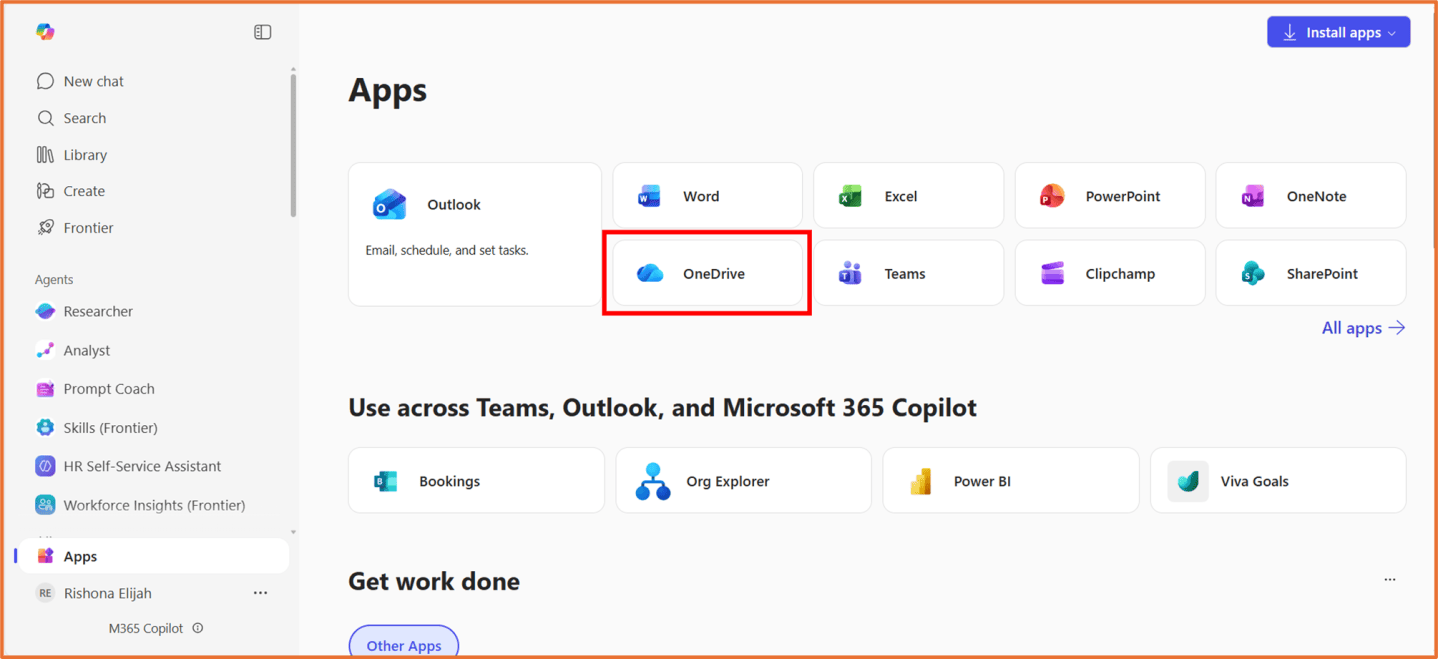1438x659 pixels.
Task: Click the Researcher agent icon
Action: click(45, 311)
